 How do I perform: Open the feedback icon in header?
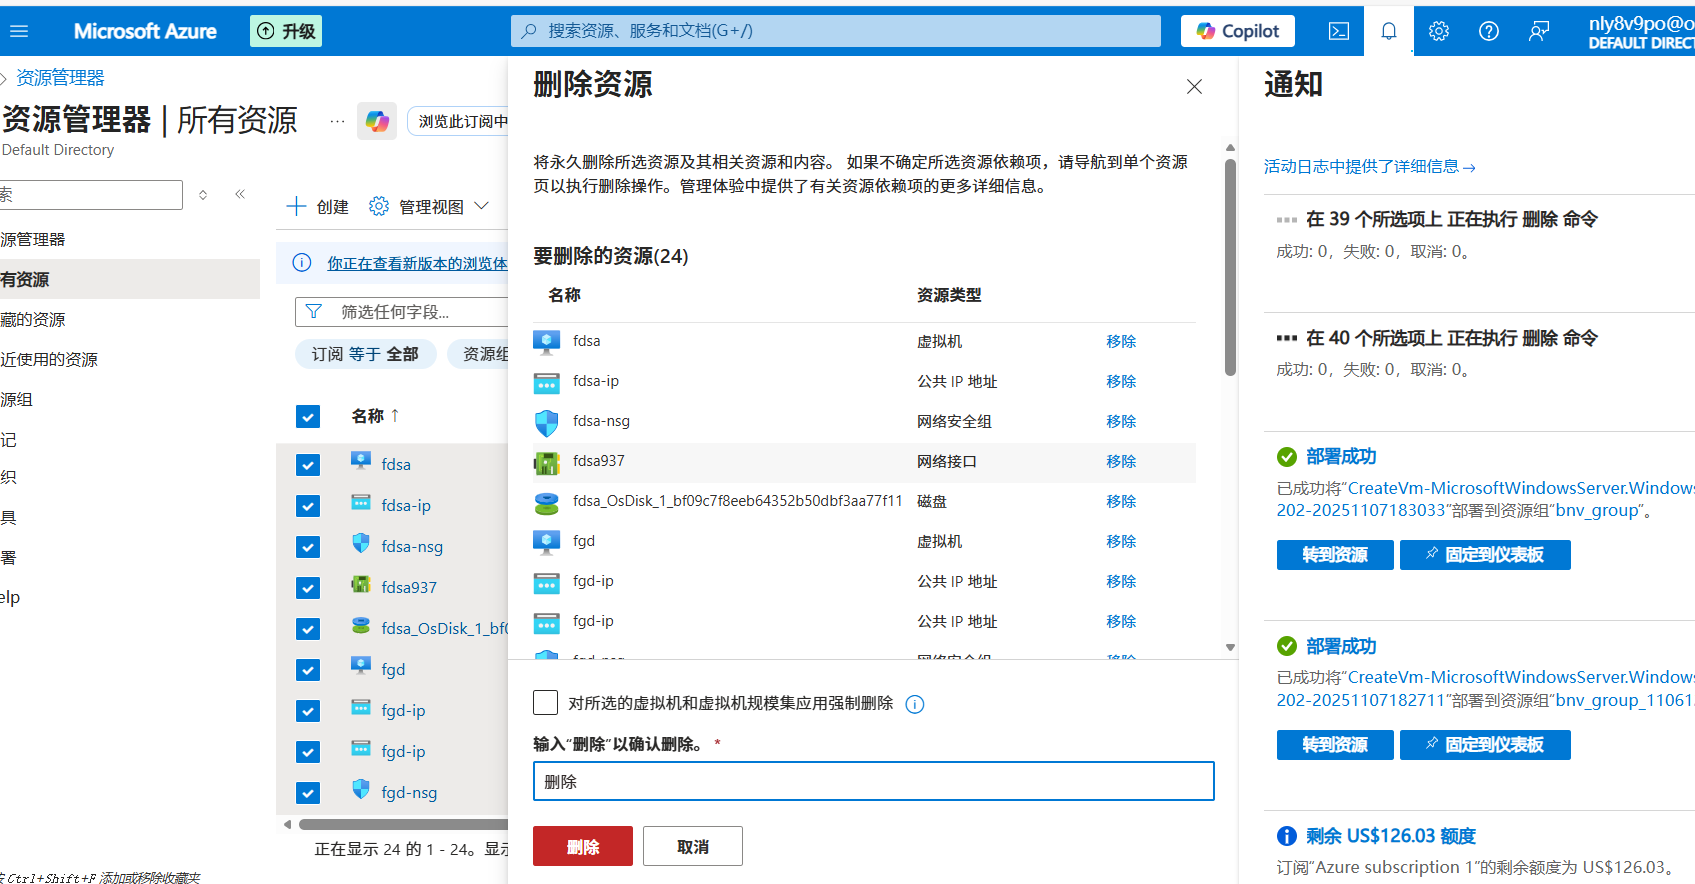(1538, 31)
